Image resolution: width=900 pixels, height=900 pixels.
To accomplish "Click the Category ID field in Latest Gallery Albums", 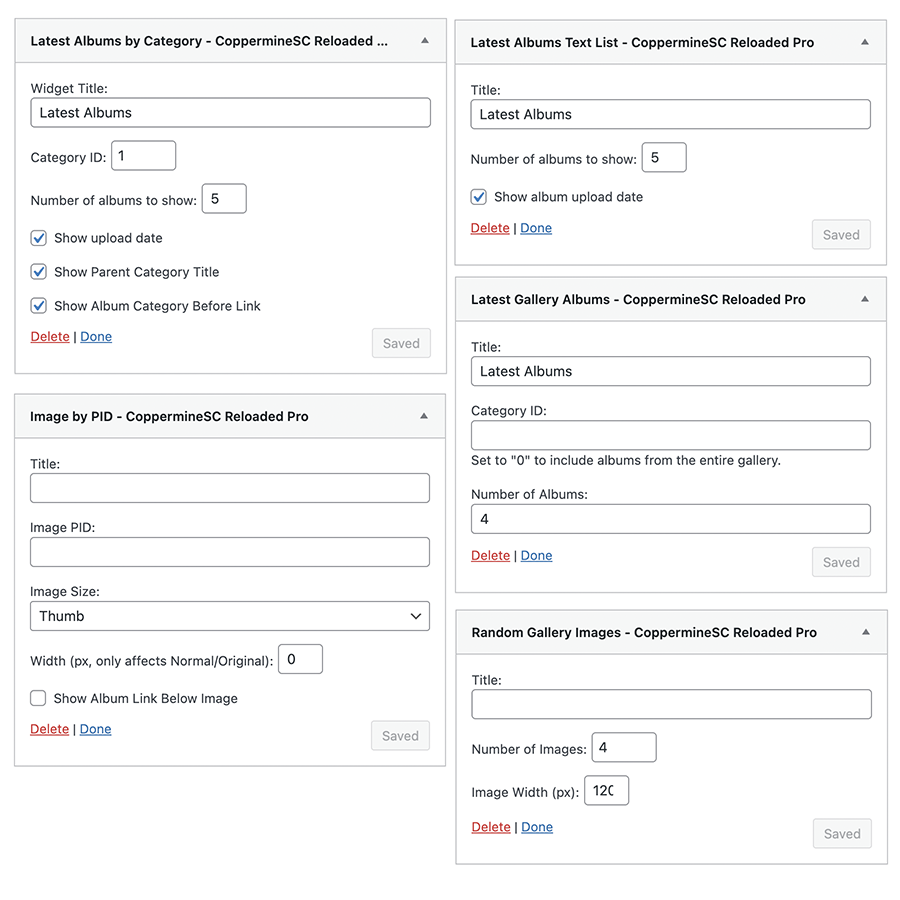I will (670, 435).
